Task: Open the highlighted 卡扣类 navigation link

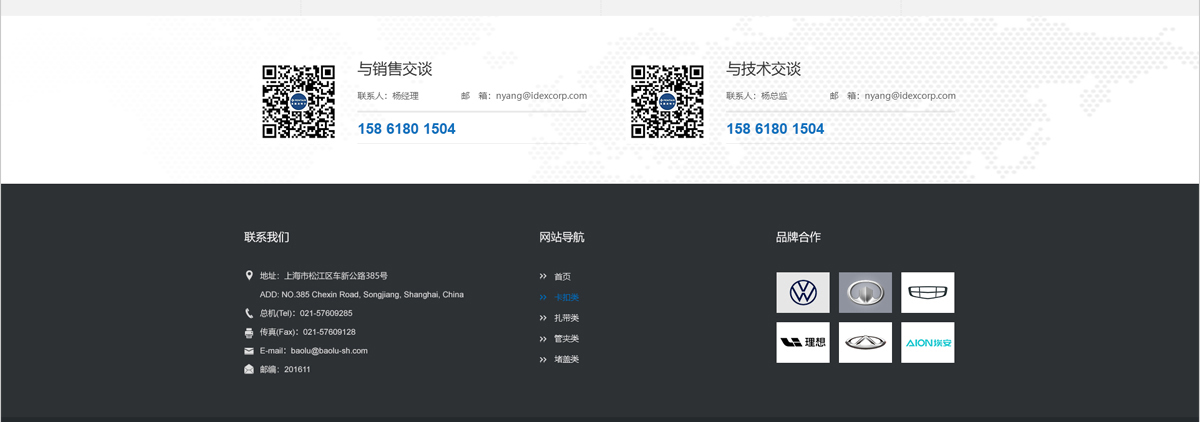Action: click(566, 298)
